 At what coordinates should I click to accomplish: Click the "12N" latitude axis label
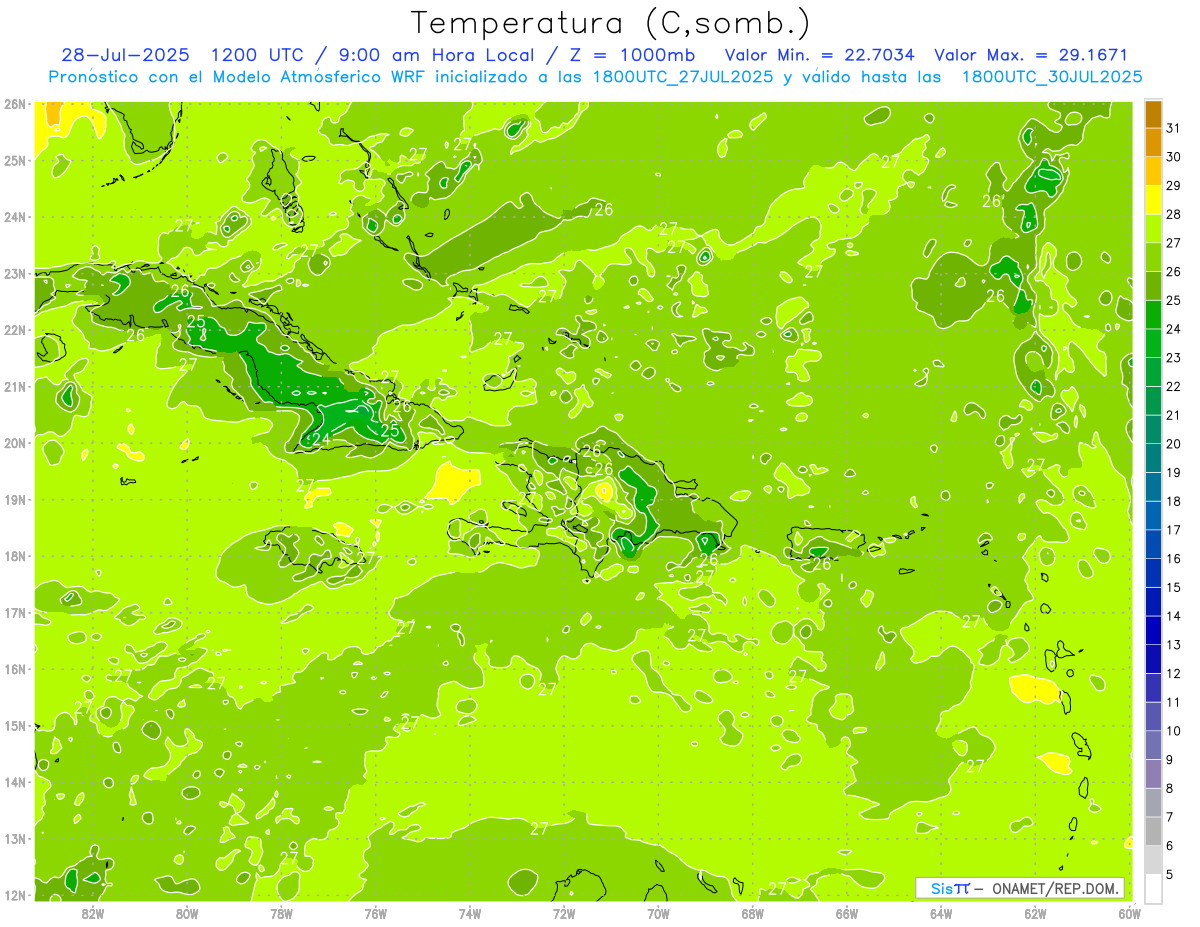[14, 895]
